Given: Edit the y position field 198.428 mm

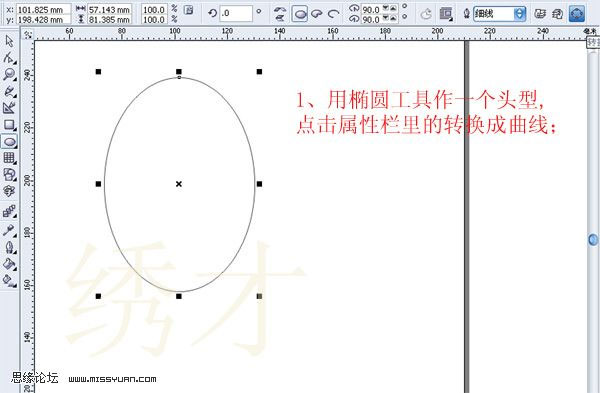Looking at the screenshot, I should [43, 19].
